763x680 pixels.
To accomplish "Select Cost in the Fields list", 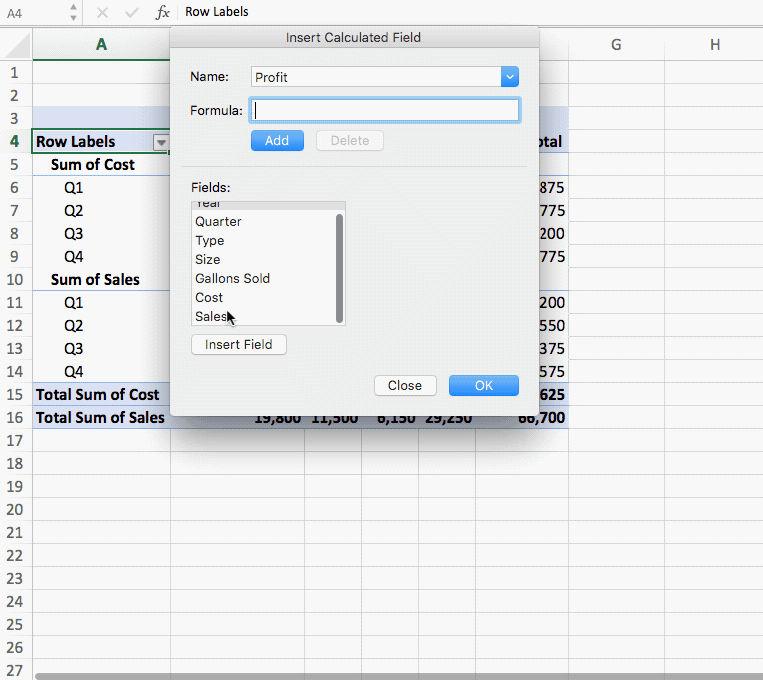I will point(209,298).
